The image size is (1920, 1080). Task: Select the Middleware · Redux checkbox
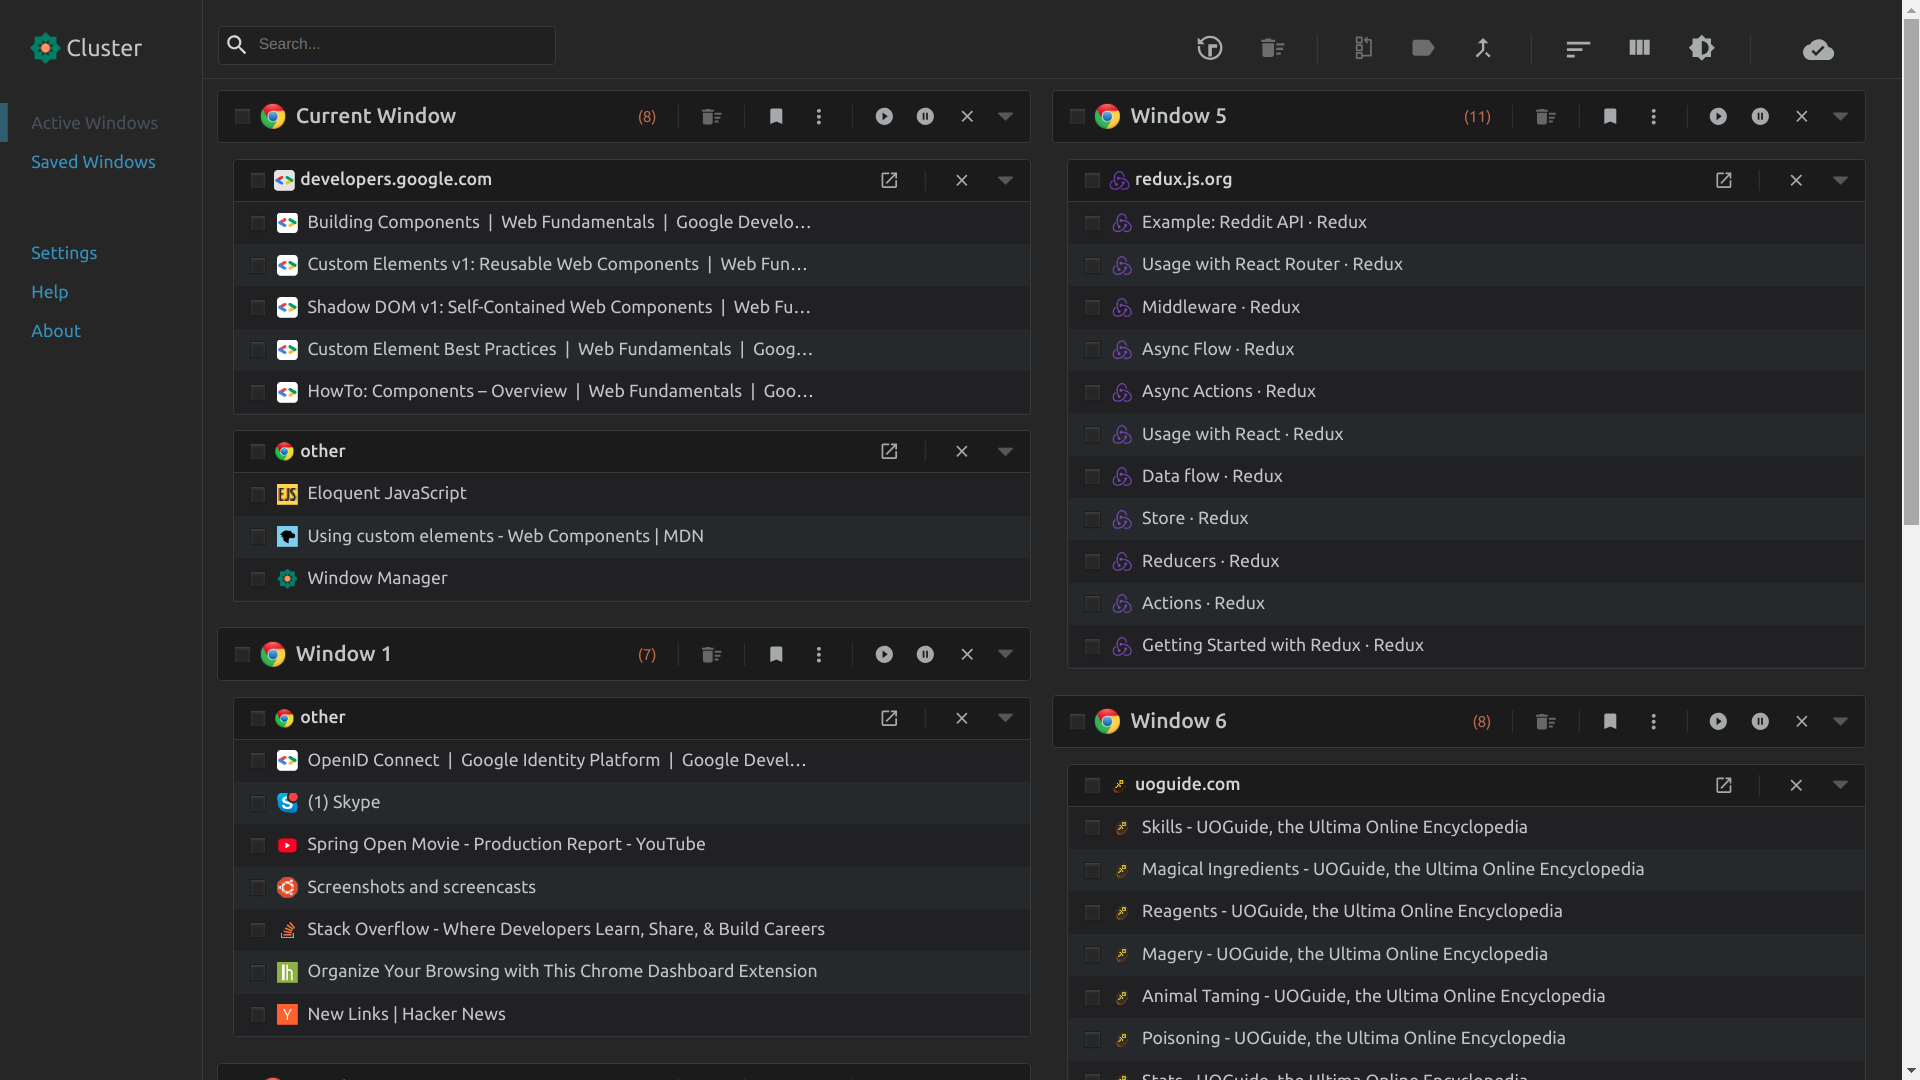[x=1092, y=308]
